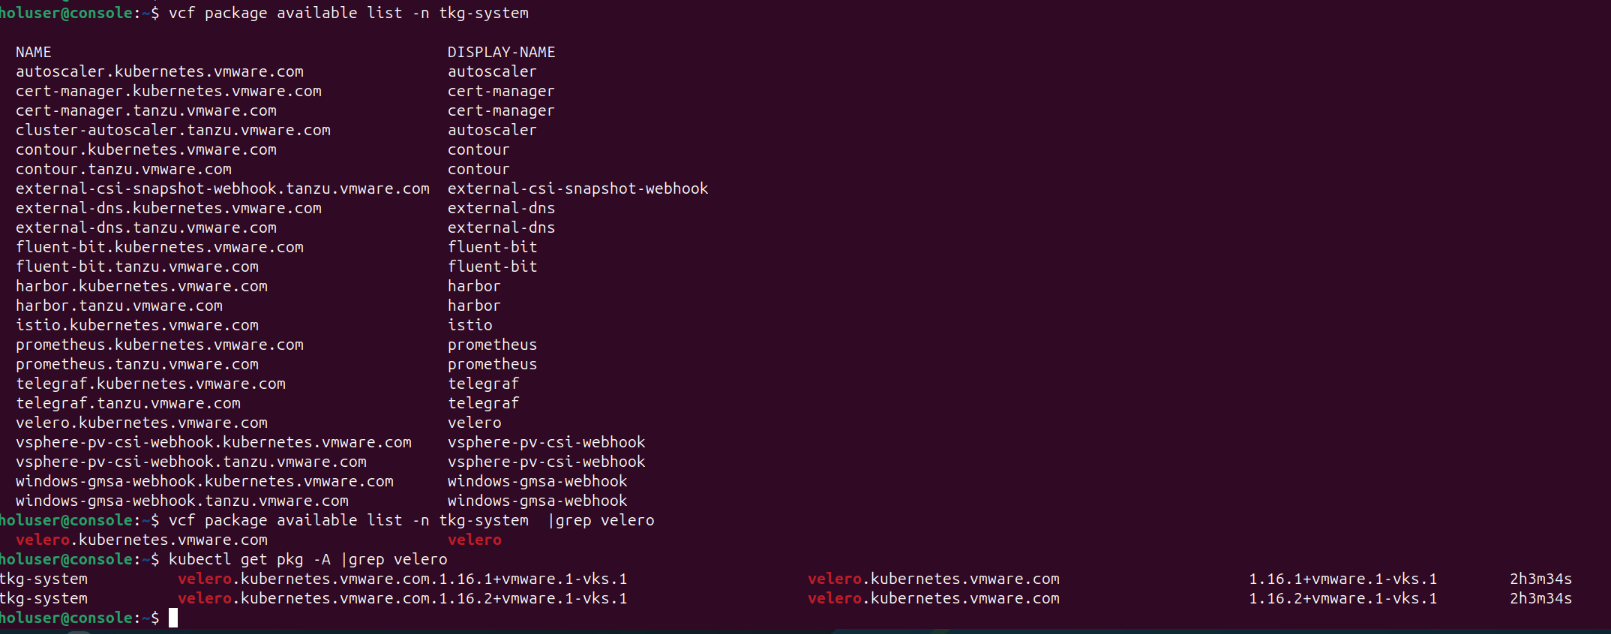The image size is (1611, 634).
Task: Select external-csi-snapshot-webhook.tanzu.vmware.com package name
Action: click(222, 189)
